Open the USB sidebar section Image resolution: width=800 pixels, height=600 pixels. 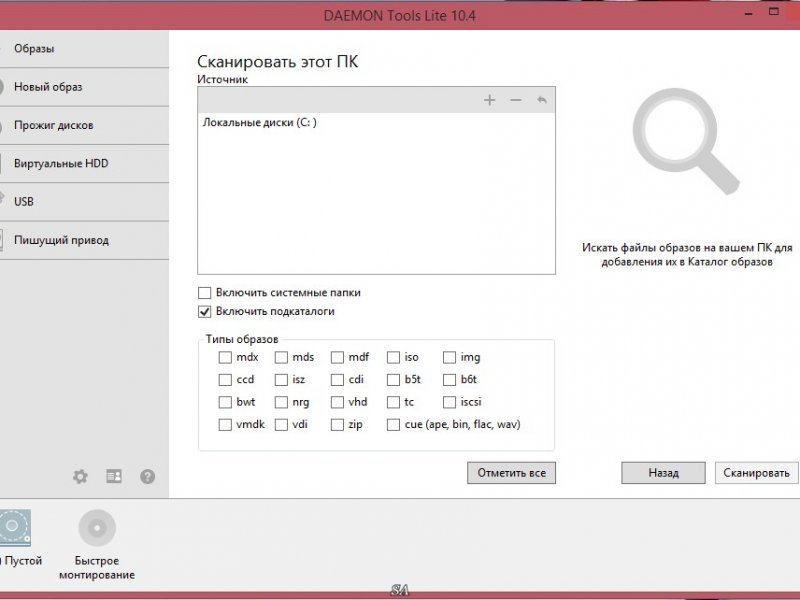tap(84, 202)
